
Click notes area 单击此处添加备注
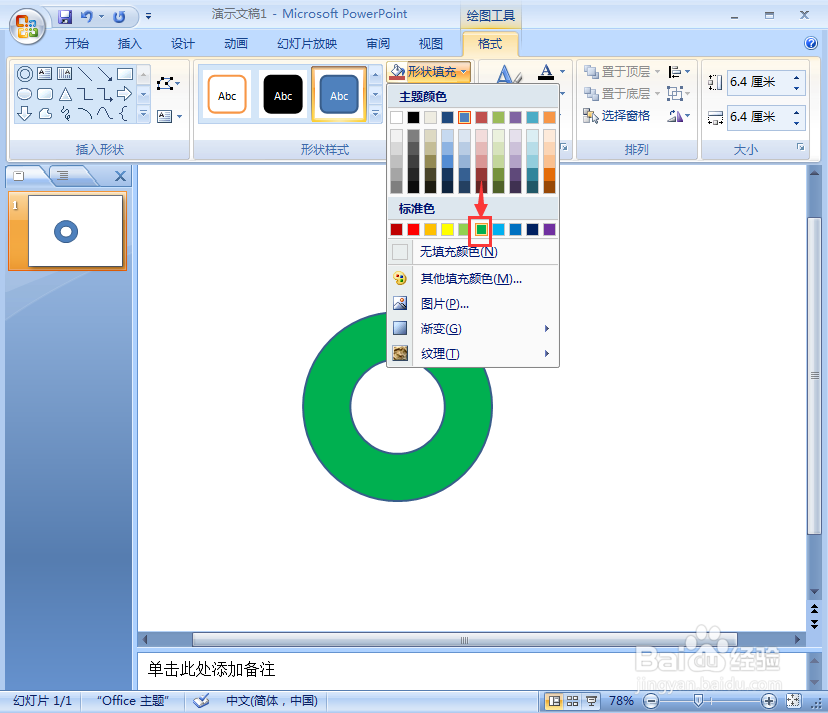click(211, 669)
